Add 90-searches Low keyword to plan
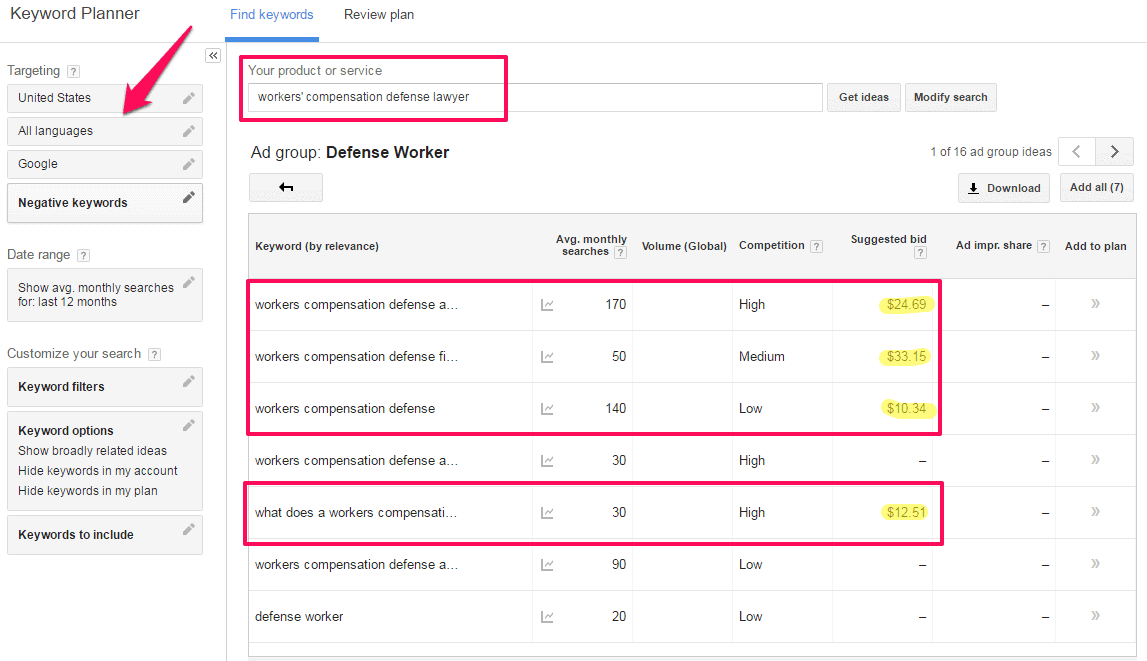 tap(1095, 563)
